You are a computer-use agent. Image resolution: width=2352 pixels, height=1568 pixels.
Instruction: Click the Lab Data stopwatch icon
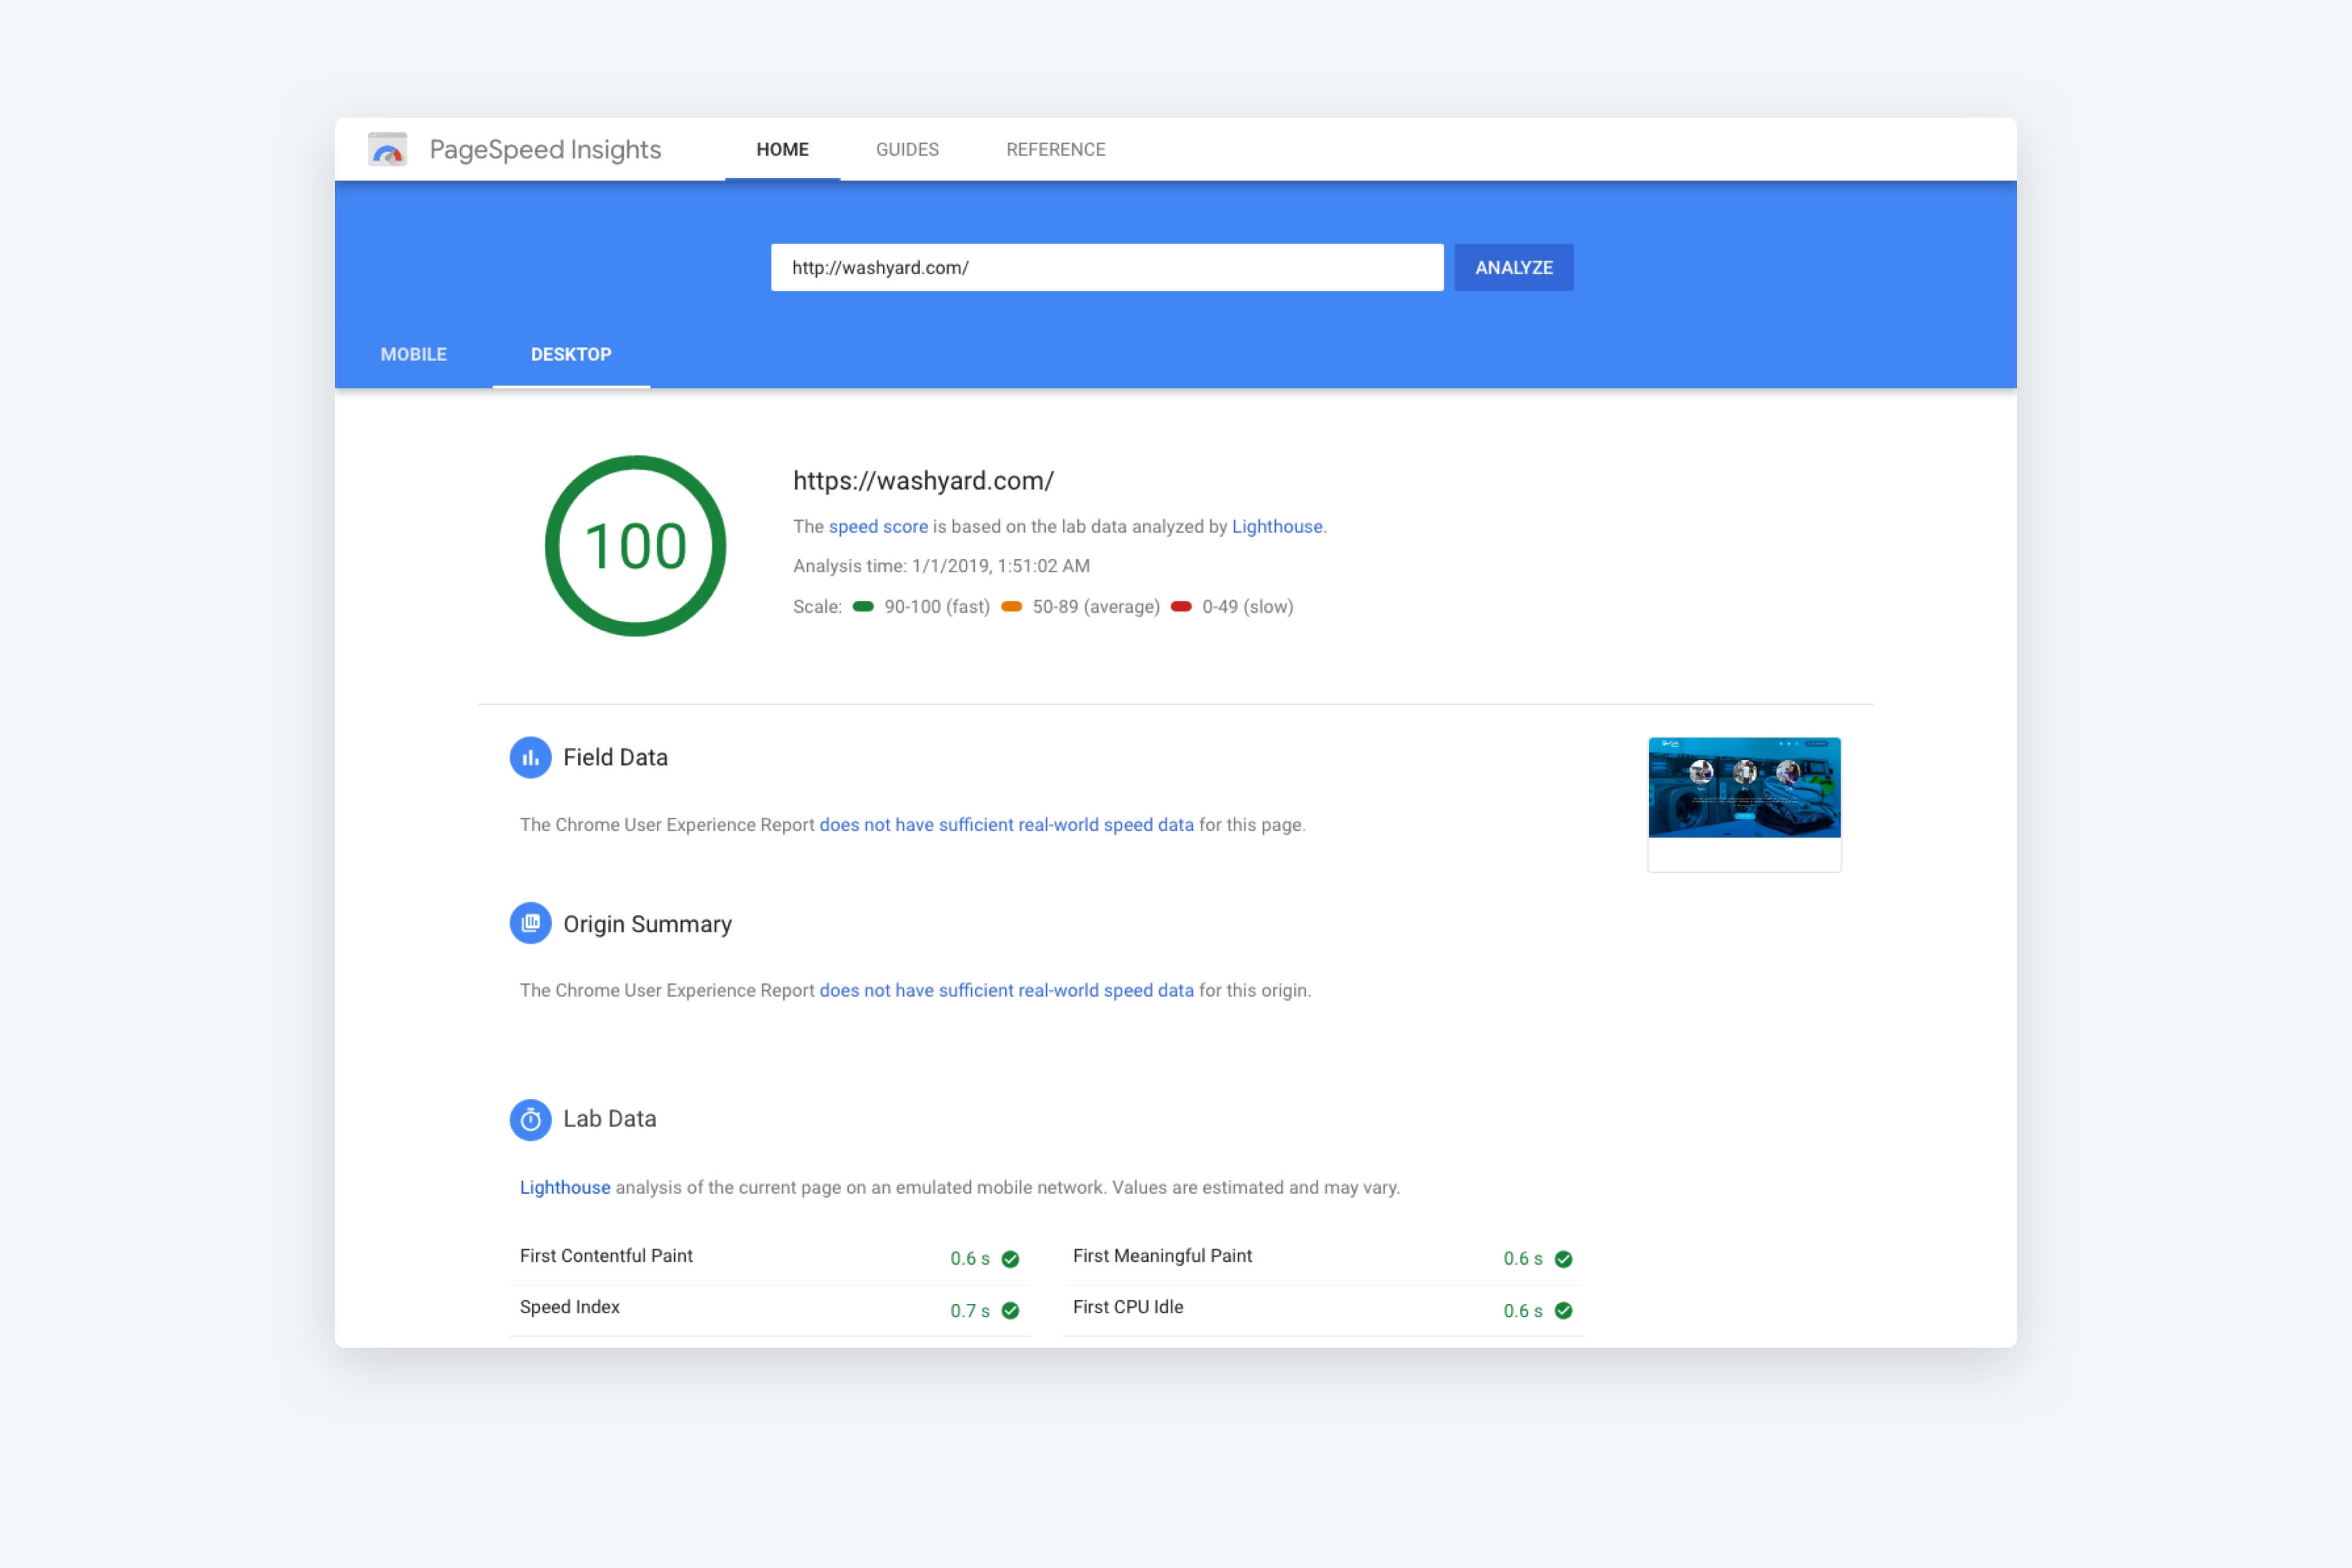tap(530, 1119)
